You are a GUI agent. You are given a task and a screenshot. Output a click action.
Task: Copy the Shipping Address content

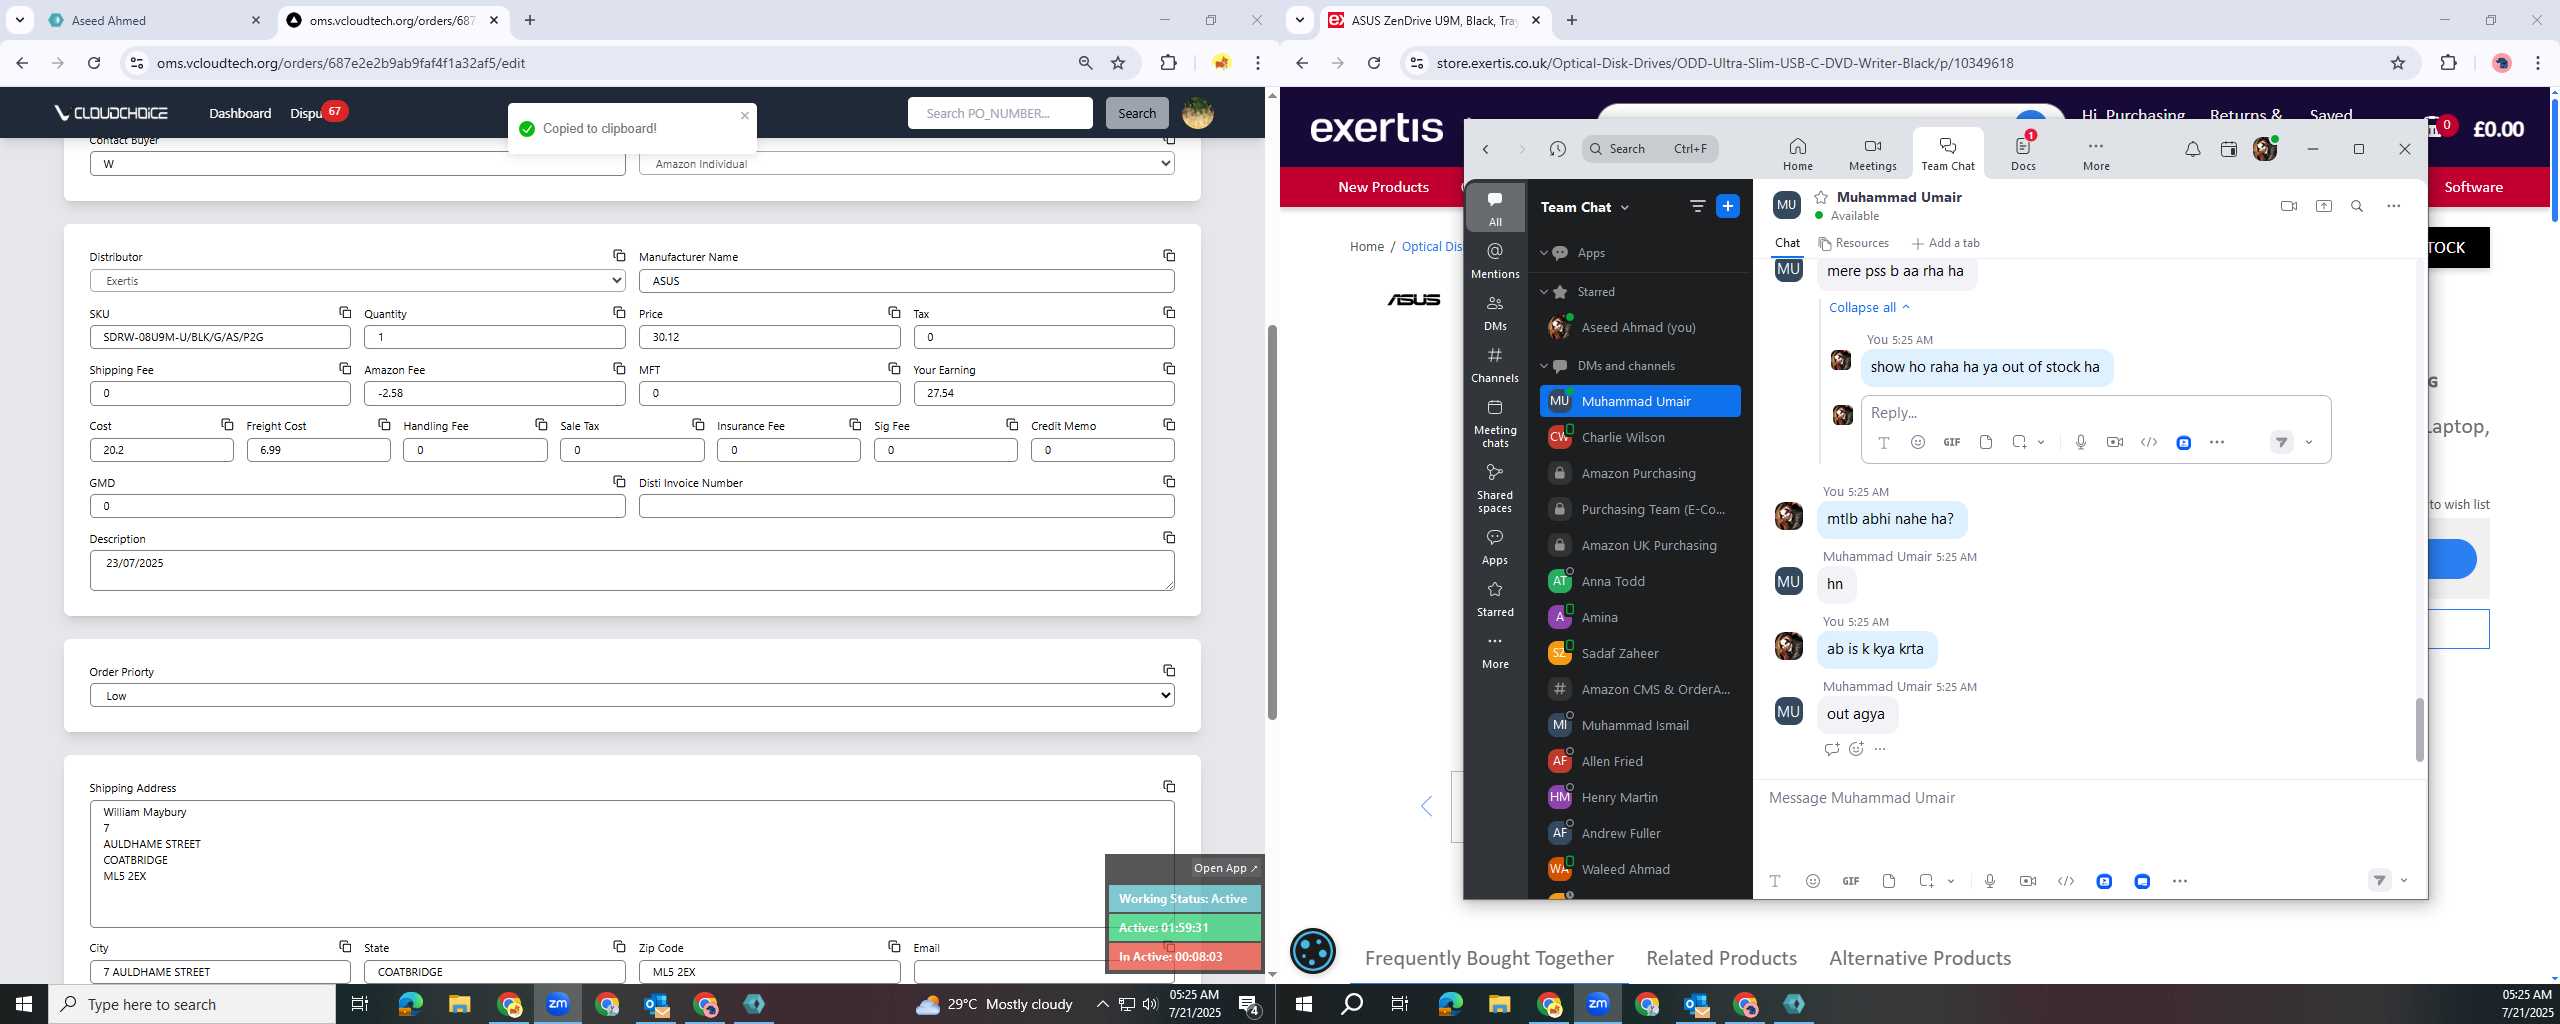click(x=1168, y=787)
